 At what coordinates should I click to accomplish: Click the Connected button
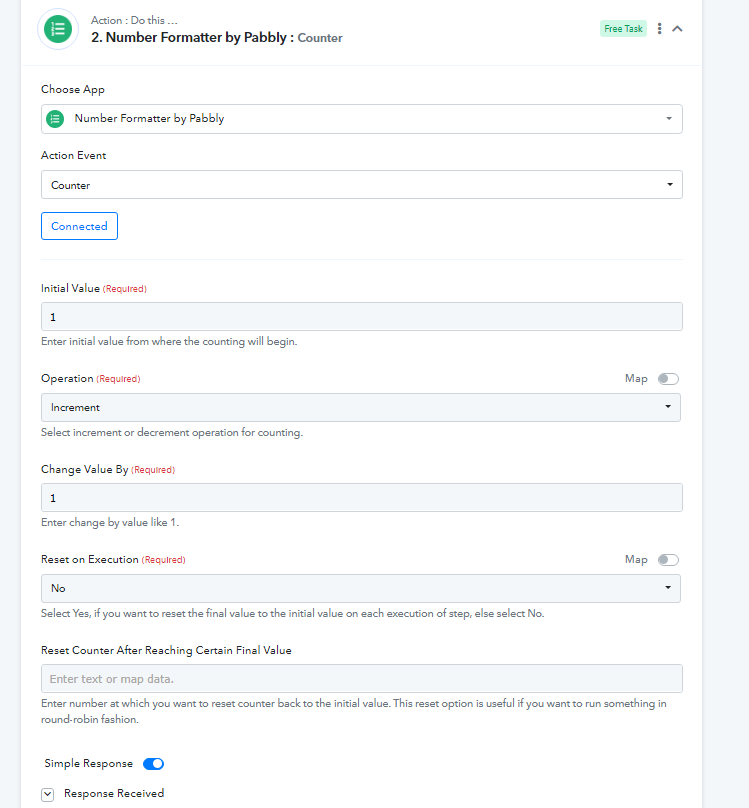[x=79, y=226]
